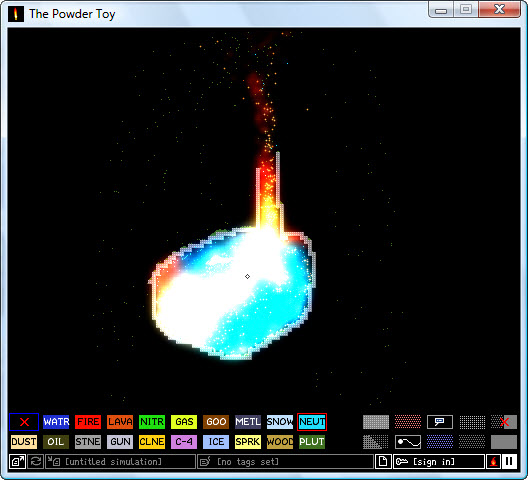The height and width of the screenshot is (480, 528).
Task: Click the reload simulation arrows icon
Action: 35,461
